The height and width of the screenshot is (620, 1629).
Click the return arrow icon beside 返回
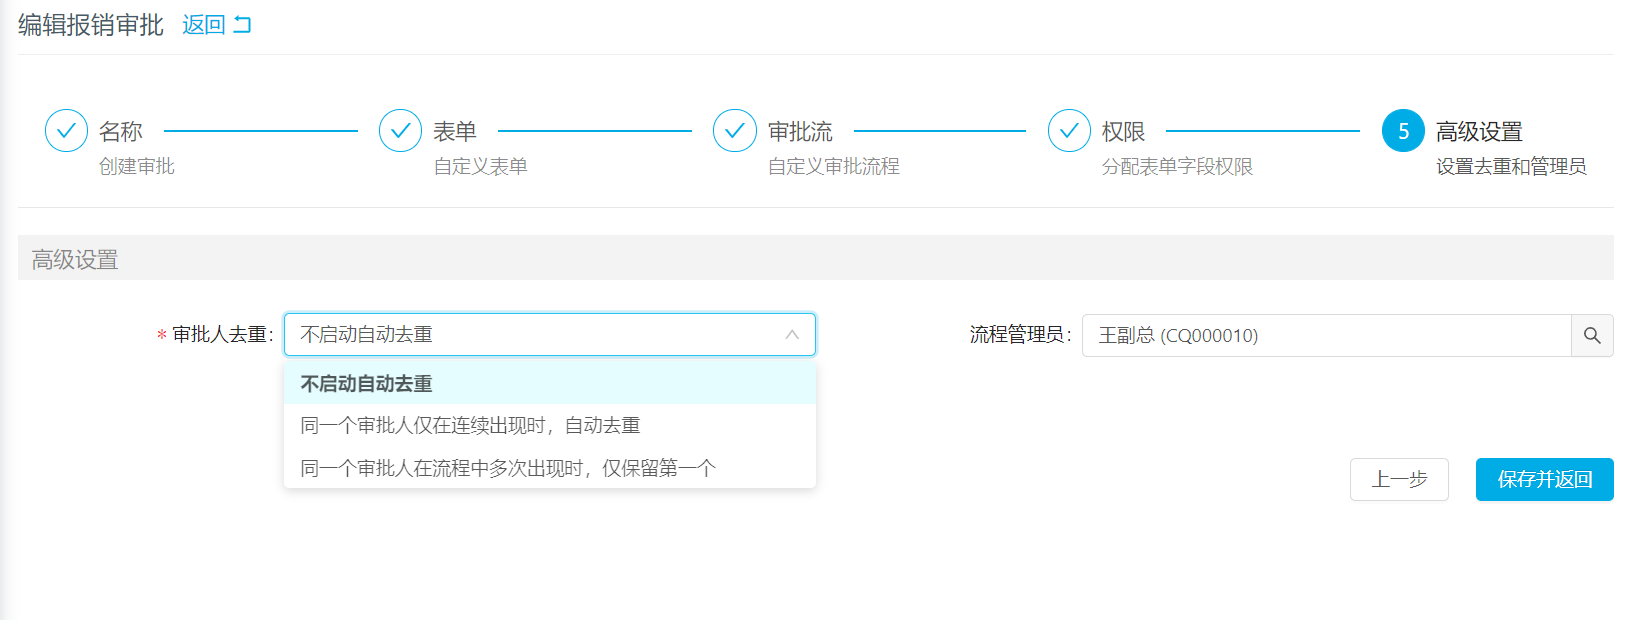[242, 25]
